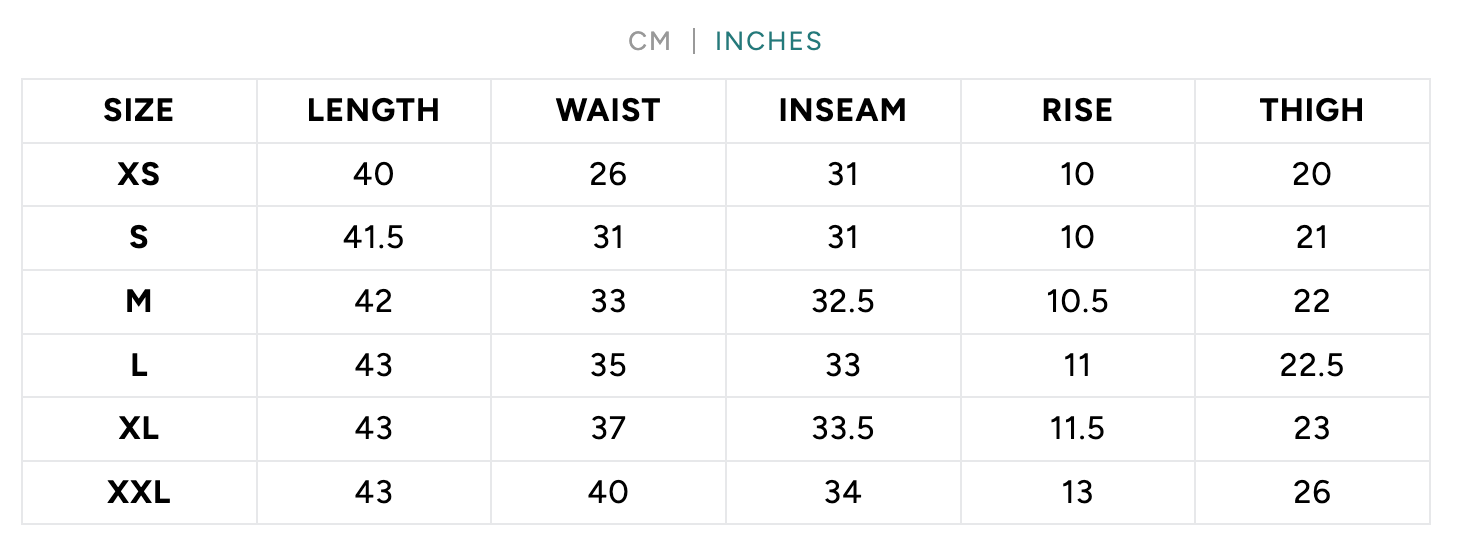Select the L size row label
Viewport: 1458px width, 552px height.
(x=139, y=365)
